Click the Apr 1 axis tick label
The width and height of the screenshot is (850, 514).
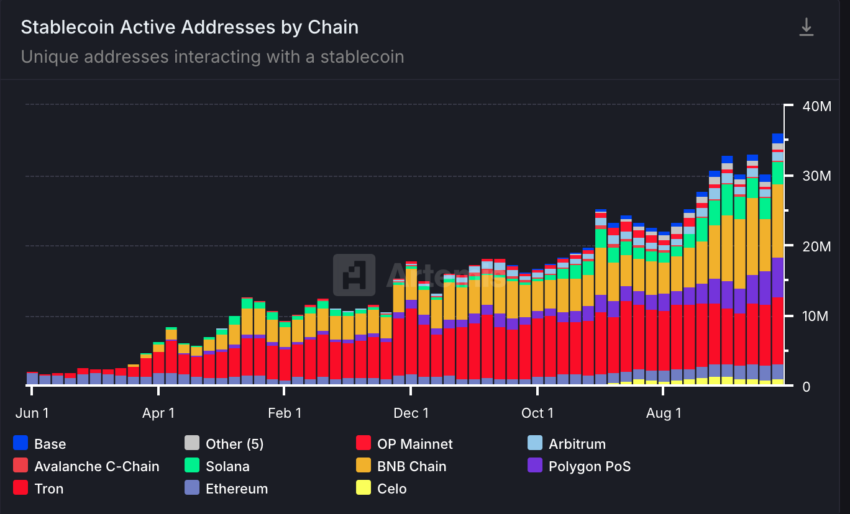tap(158, 413)
